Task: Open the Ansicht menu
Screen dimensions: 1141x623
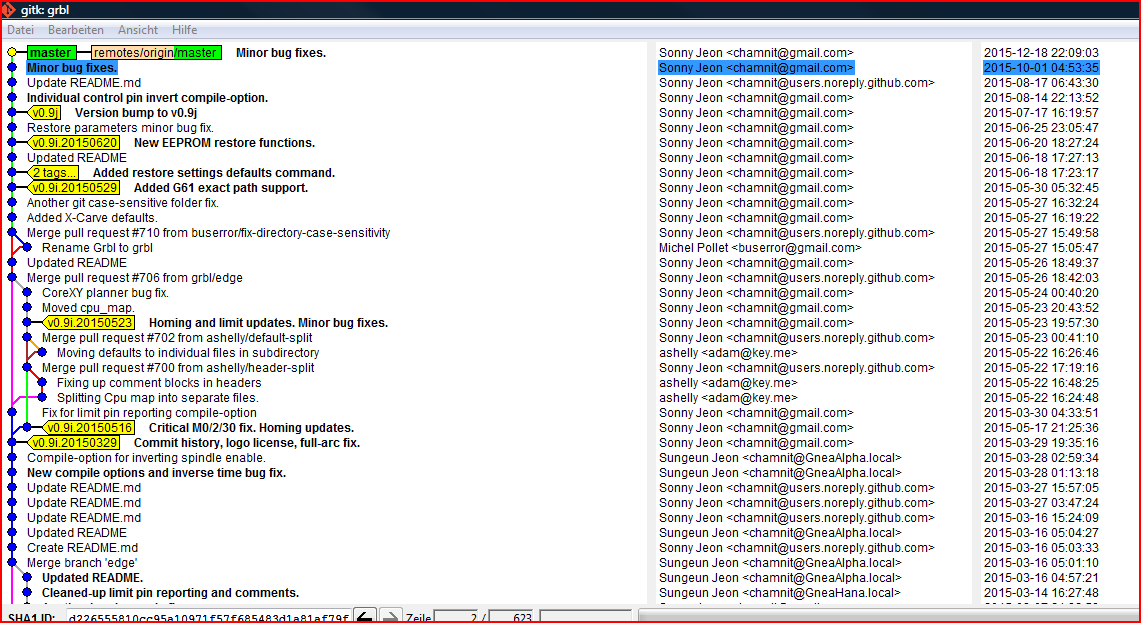Action: click(x=138, y=30)
